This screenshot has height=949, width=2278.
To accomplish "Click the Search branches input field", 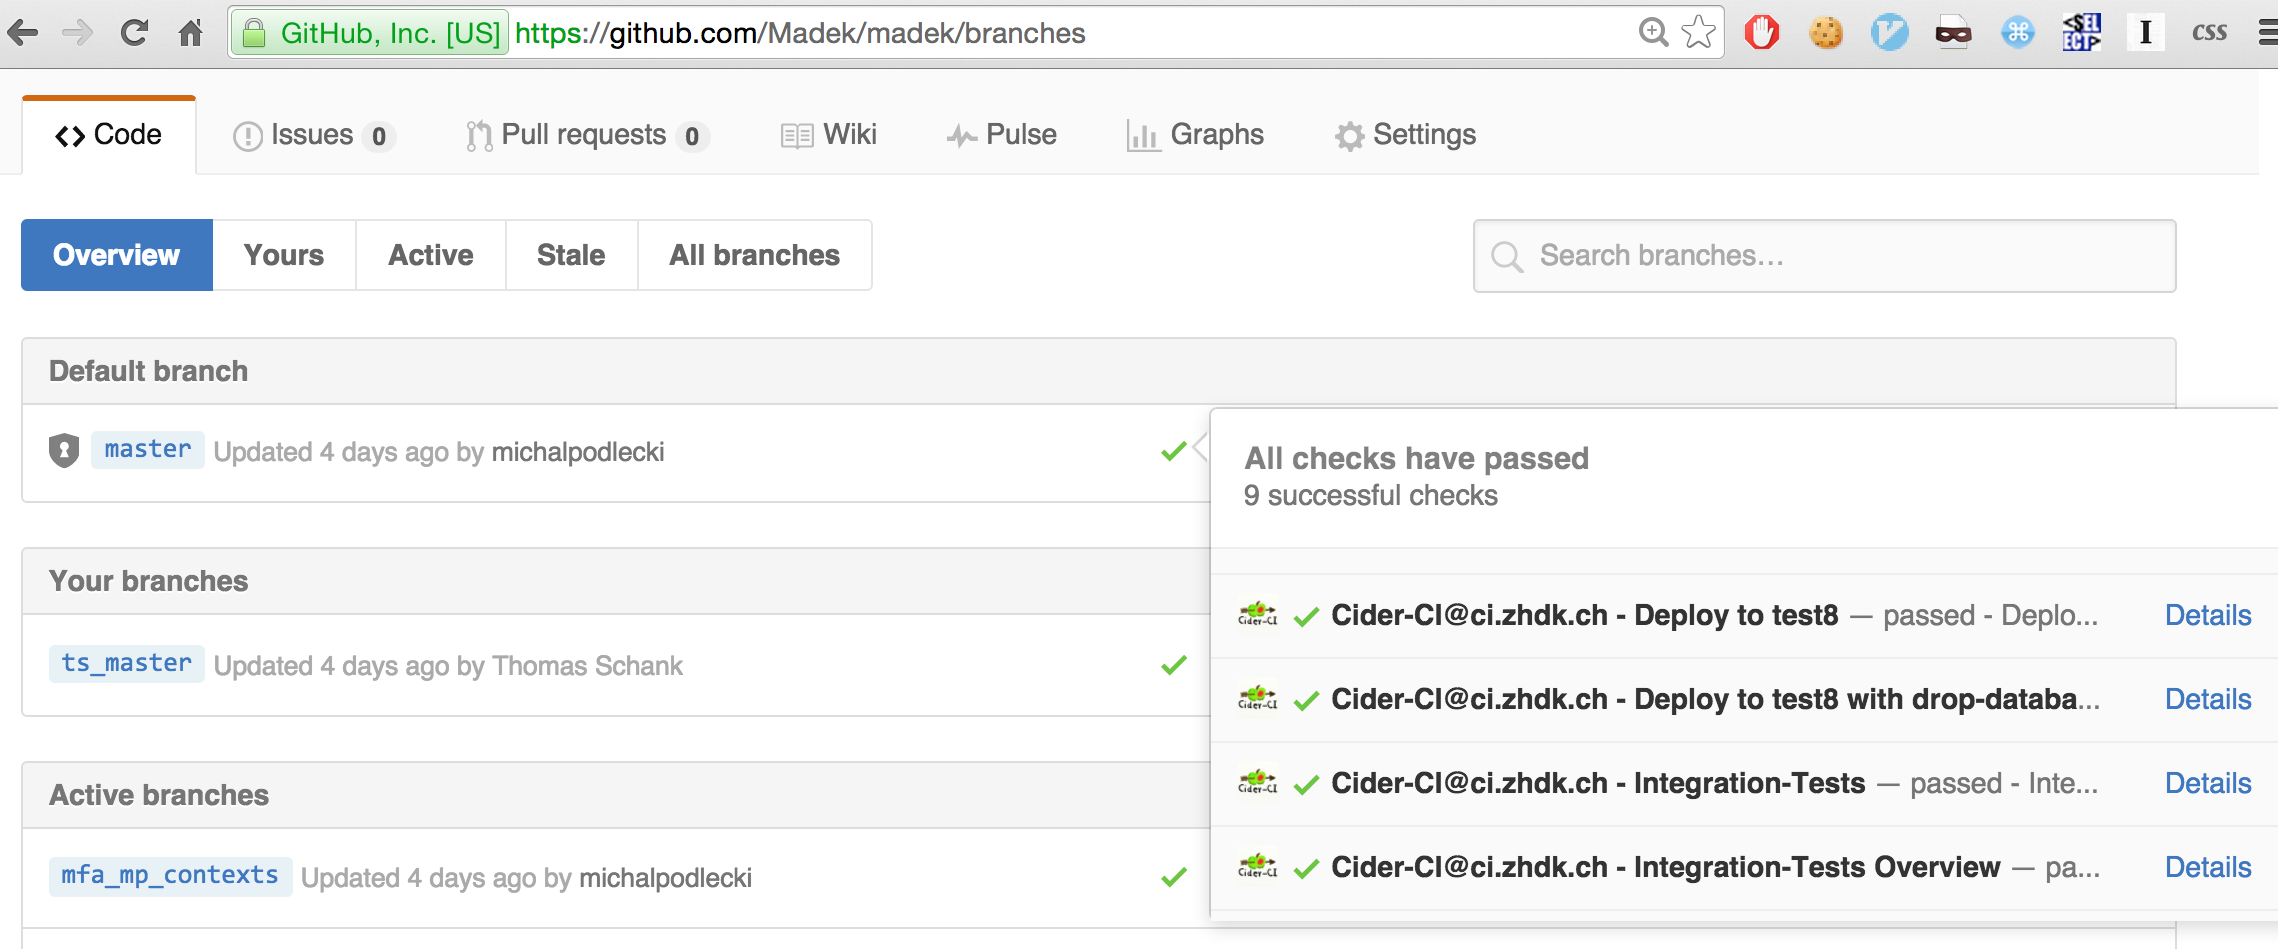I will coord(1824,256).
